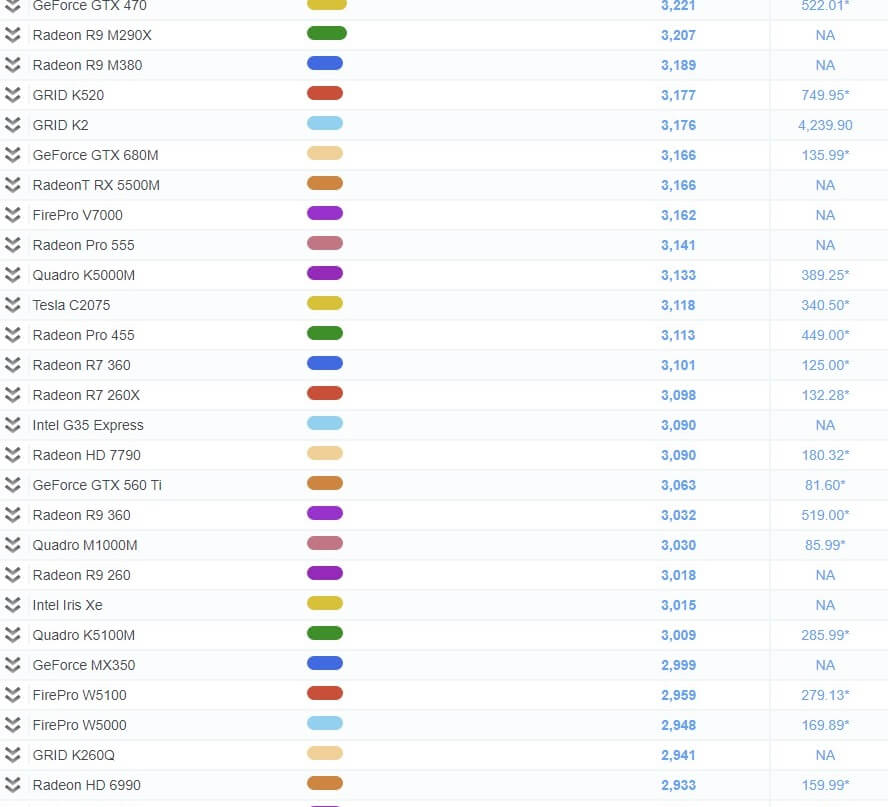888x807 pixels.
Task: Click price 180.32* for Radeon HD 7790
Action: tap(825, 455)
